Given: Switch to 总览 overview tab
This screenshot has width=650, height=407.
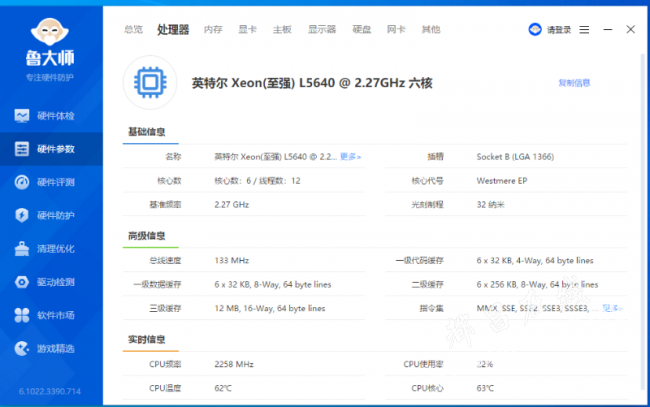Looking at the screenshot, I should [x=133, y=29].
